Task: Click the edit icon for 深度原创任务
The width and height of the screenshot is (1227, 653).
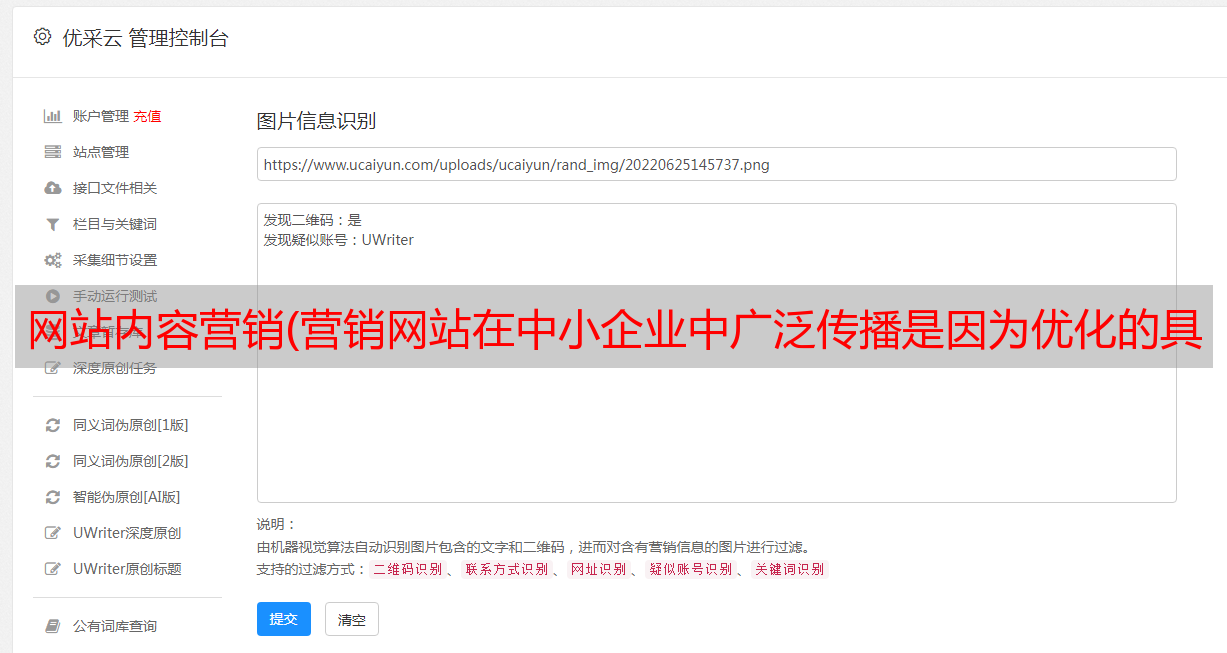Action: [x=53, y=368]
